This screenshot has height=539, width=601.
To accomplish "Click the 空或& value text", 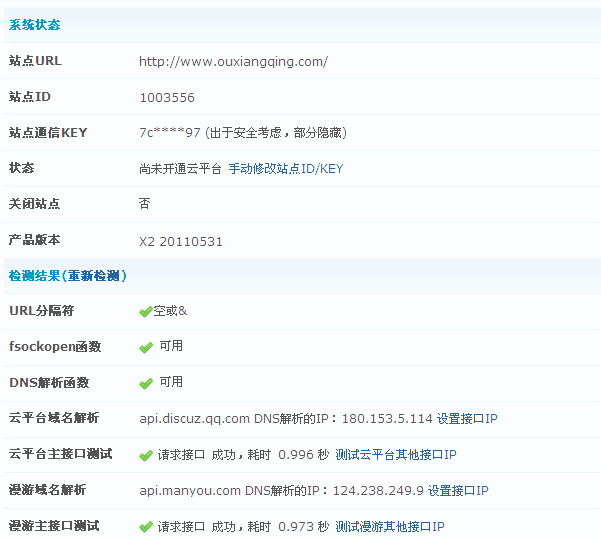I will pos(170,311).
